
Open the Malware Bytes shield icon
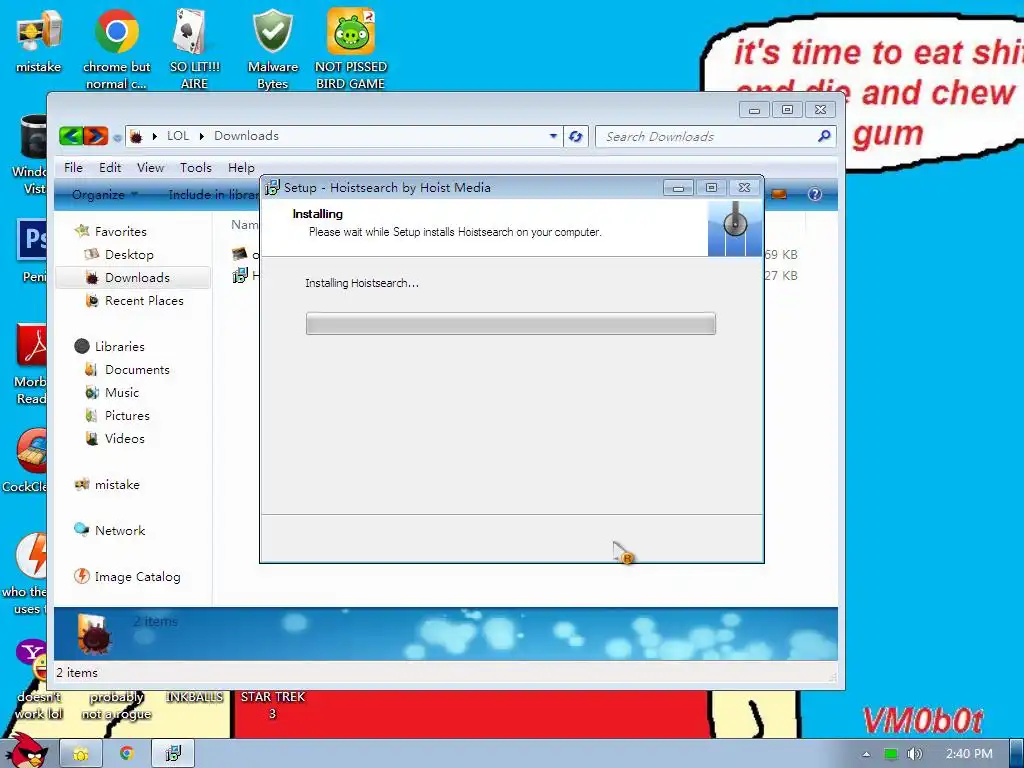pyautogui.click(x=272, y=49)
